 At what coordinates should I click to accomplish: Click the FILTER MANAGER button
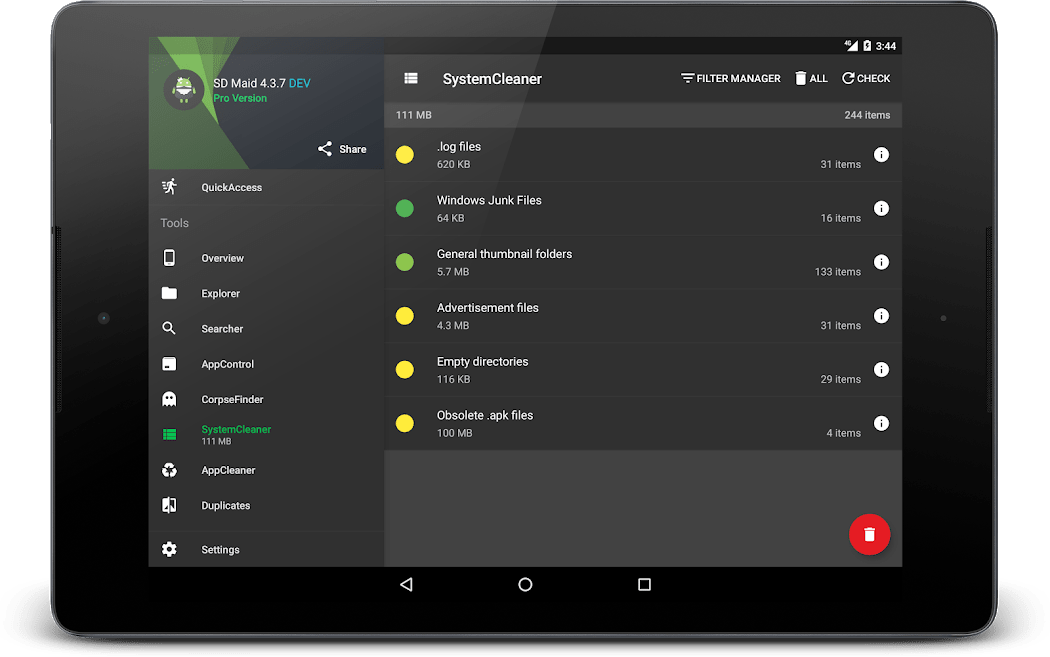730,78
